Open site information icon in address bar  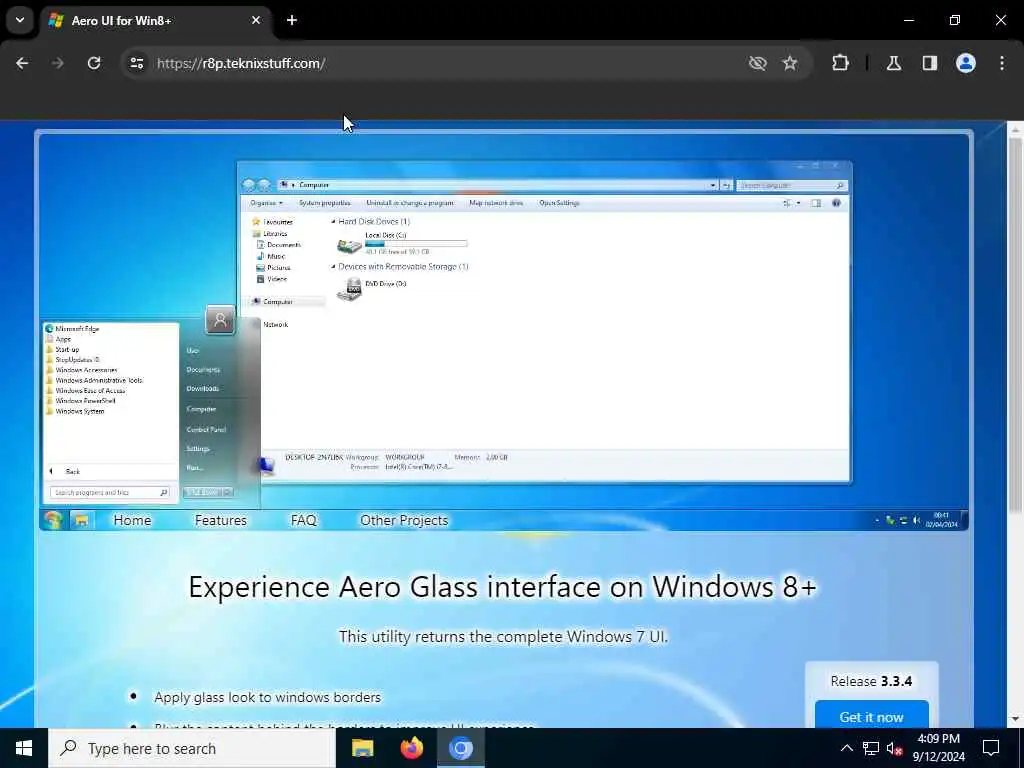(x=136, y=63)
